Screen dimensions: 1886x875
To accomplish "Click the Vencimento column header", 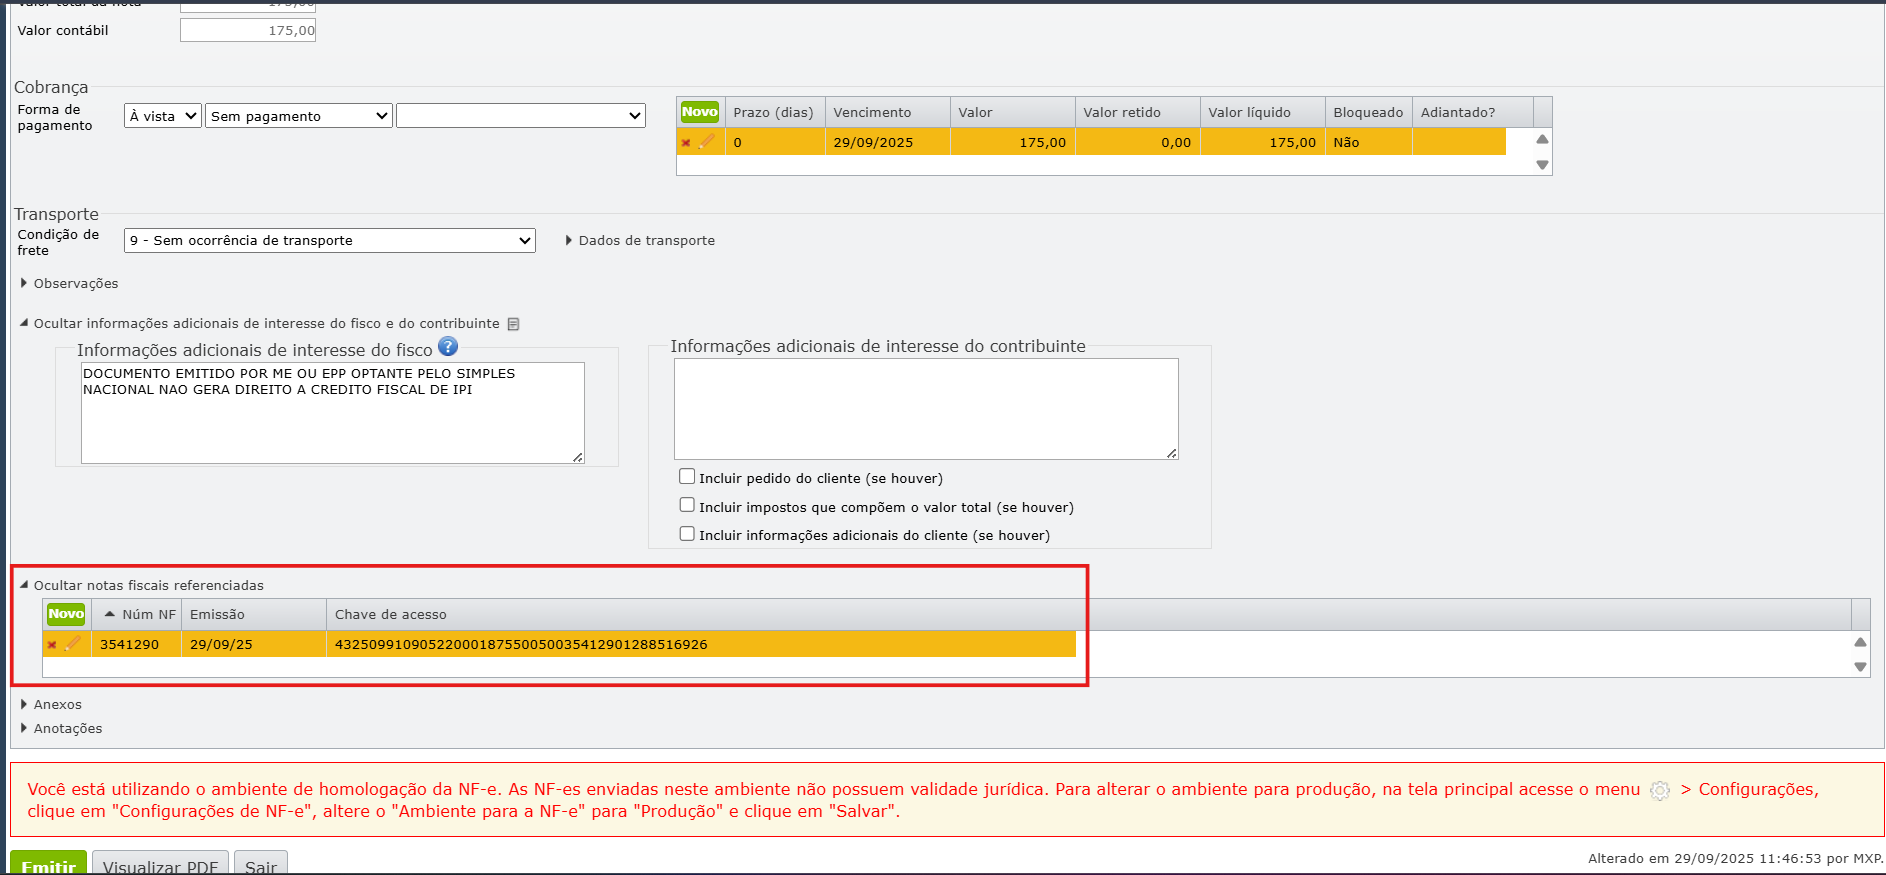I will (888, 112).
